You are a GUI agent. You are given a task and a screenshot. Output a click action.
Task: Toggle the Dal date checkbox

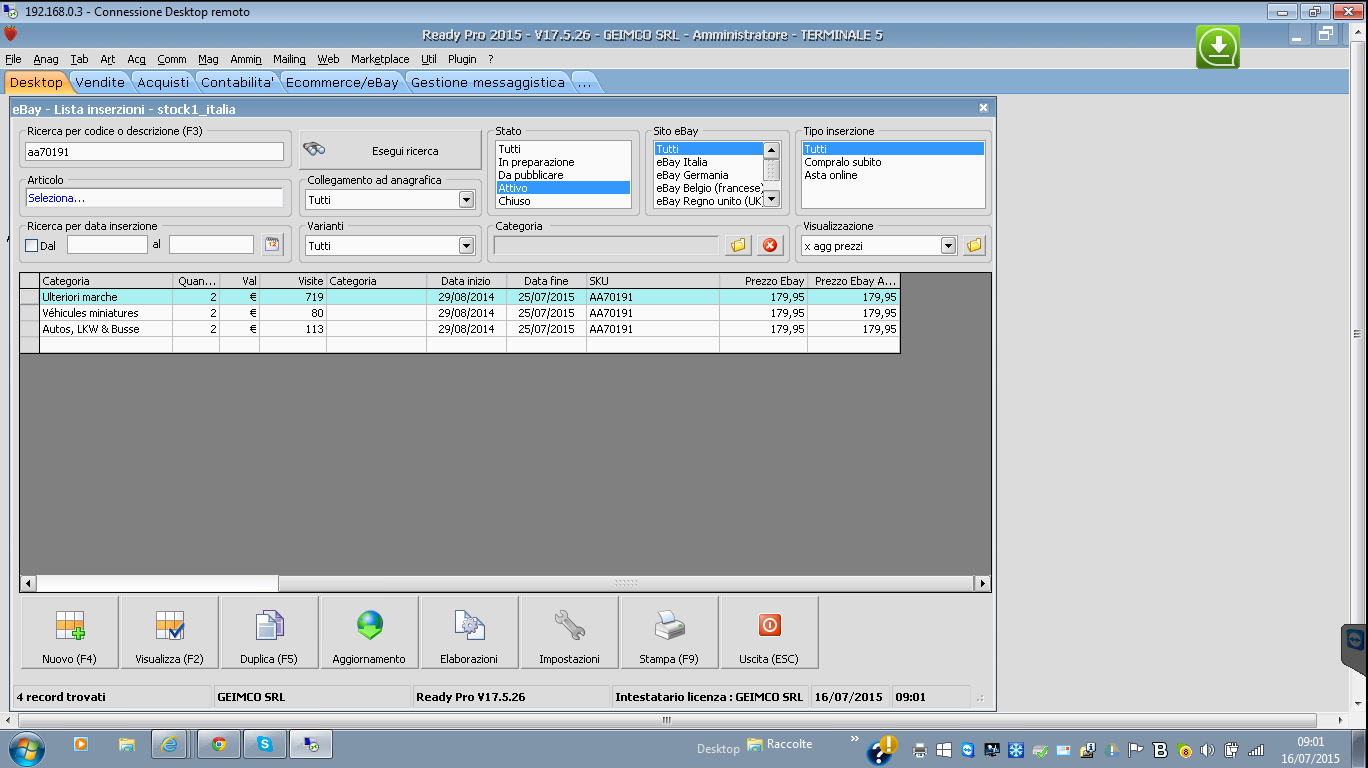point(31,246)
